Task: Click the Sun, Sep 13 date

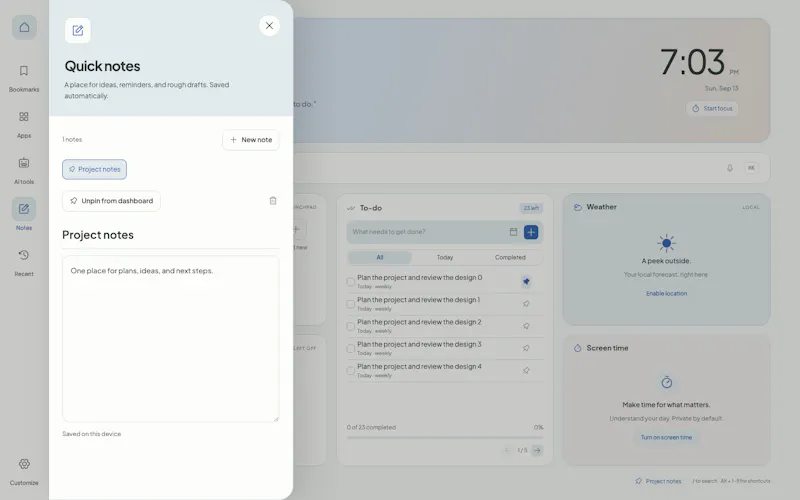Action: coord(721,88)
